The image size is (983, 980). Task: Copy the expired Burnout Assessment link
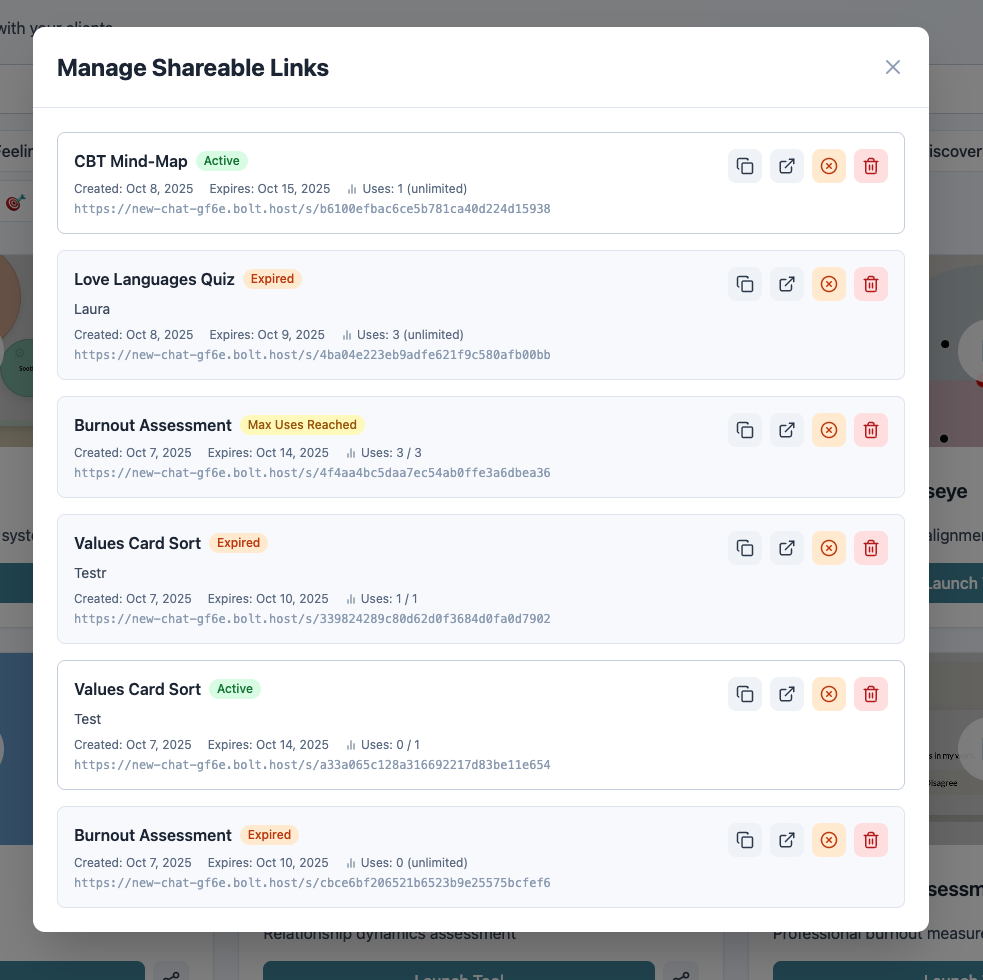[745, 840]
